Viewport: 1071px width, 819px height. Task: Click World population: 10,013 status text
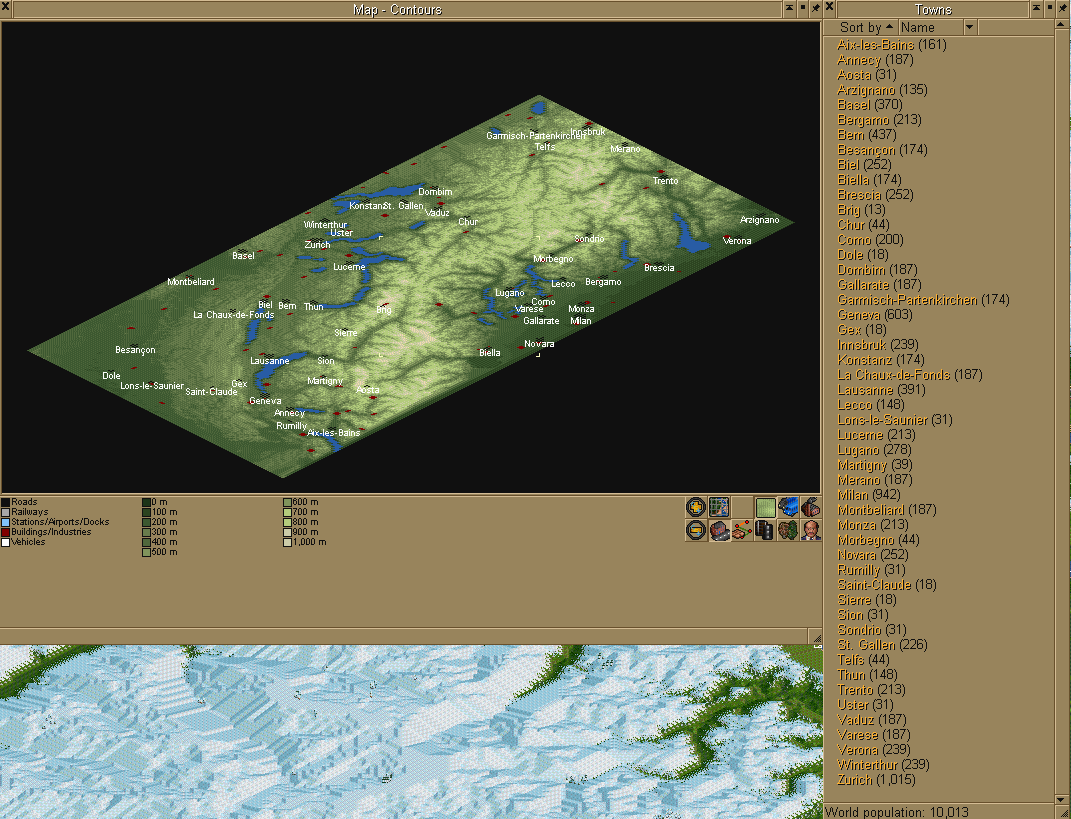[897, 812]
